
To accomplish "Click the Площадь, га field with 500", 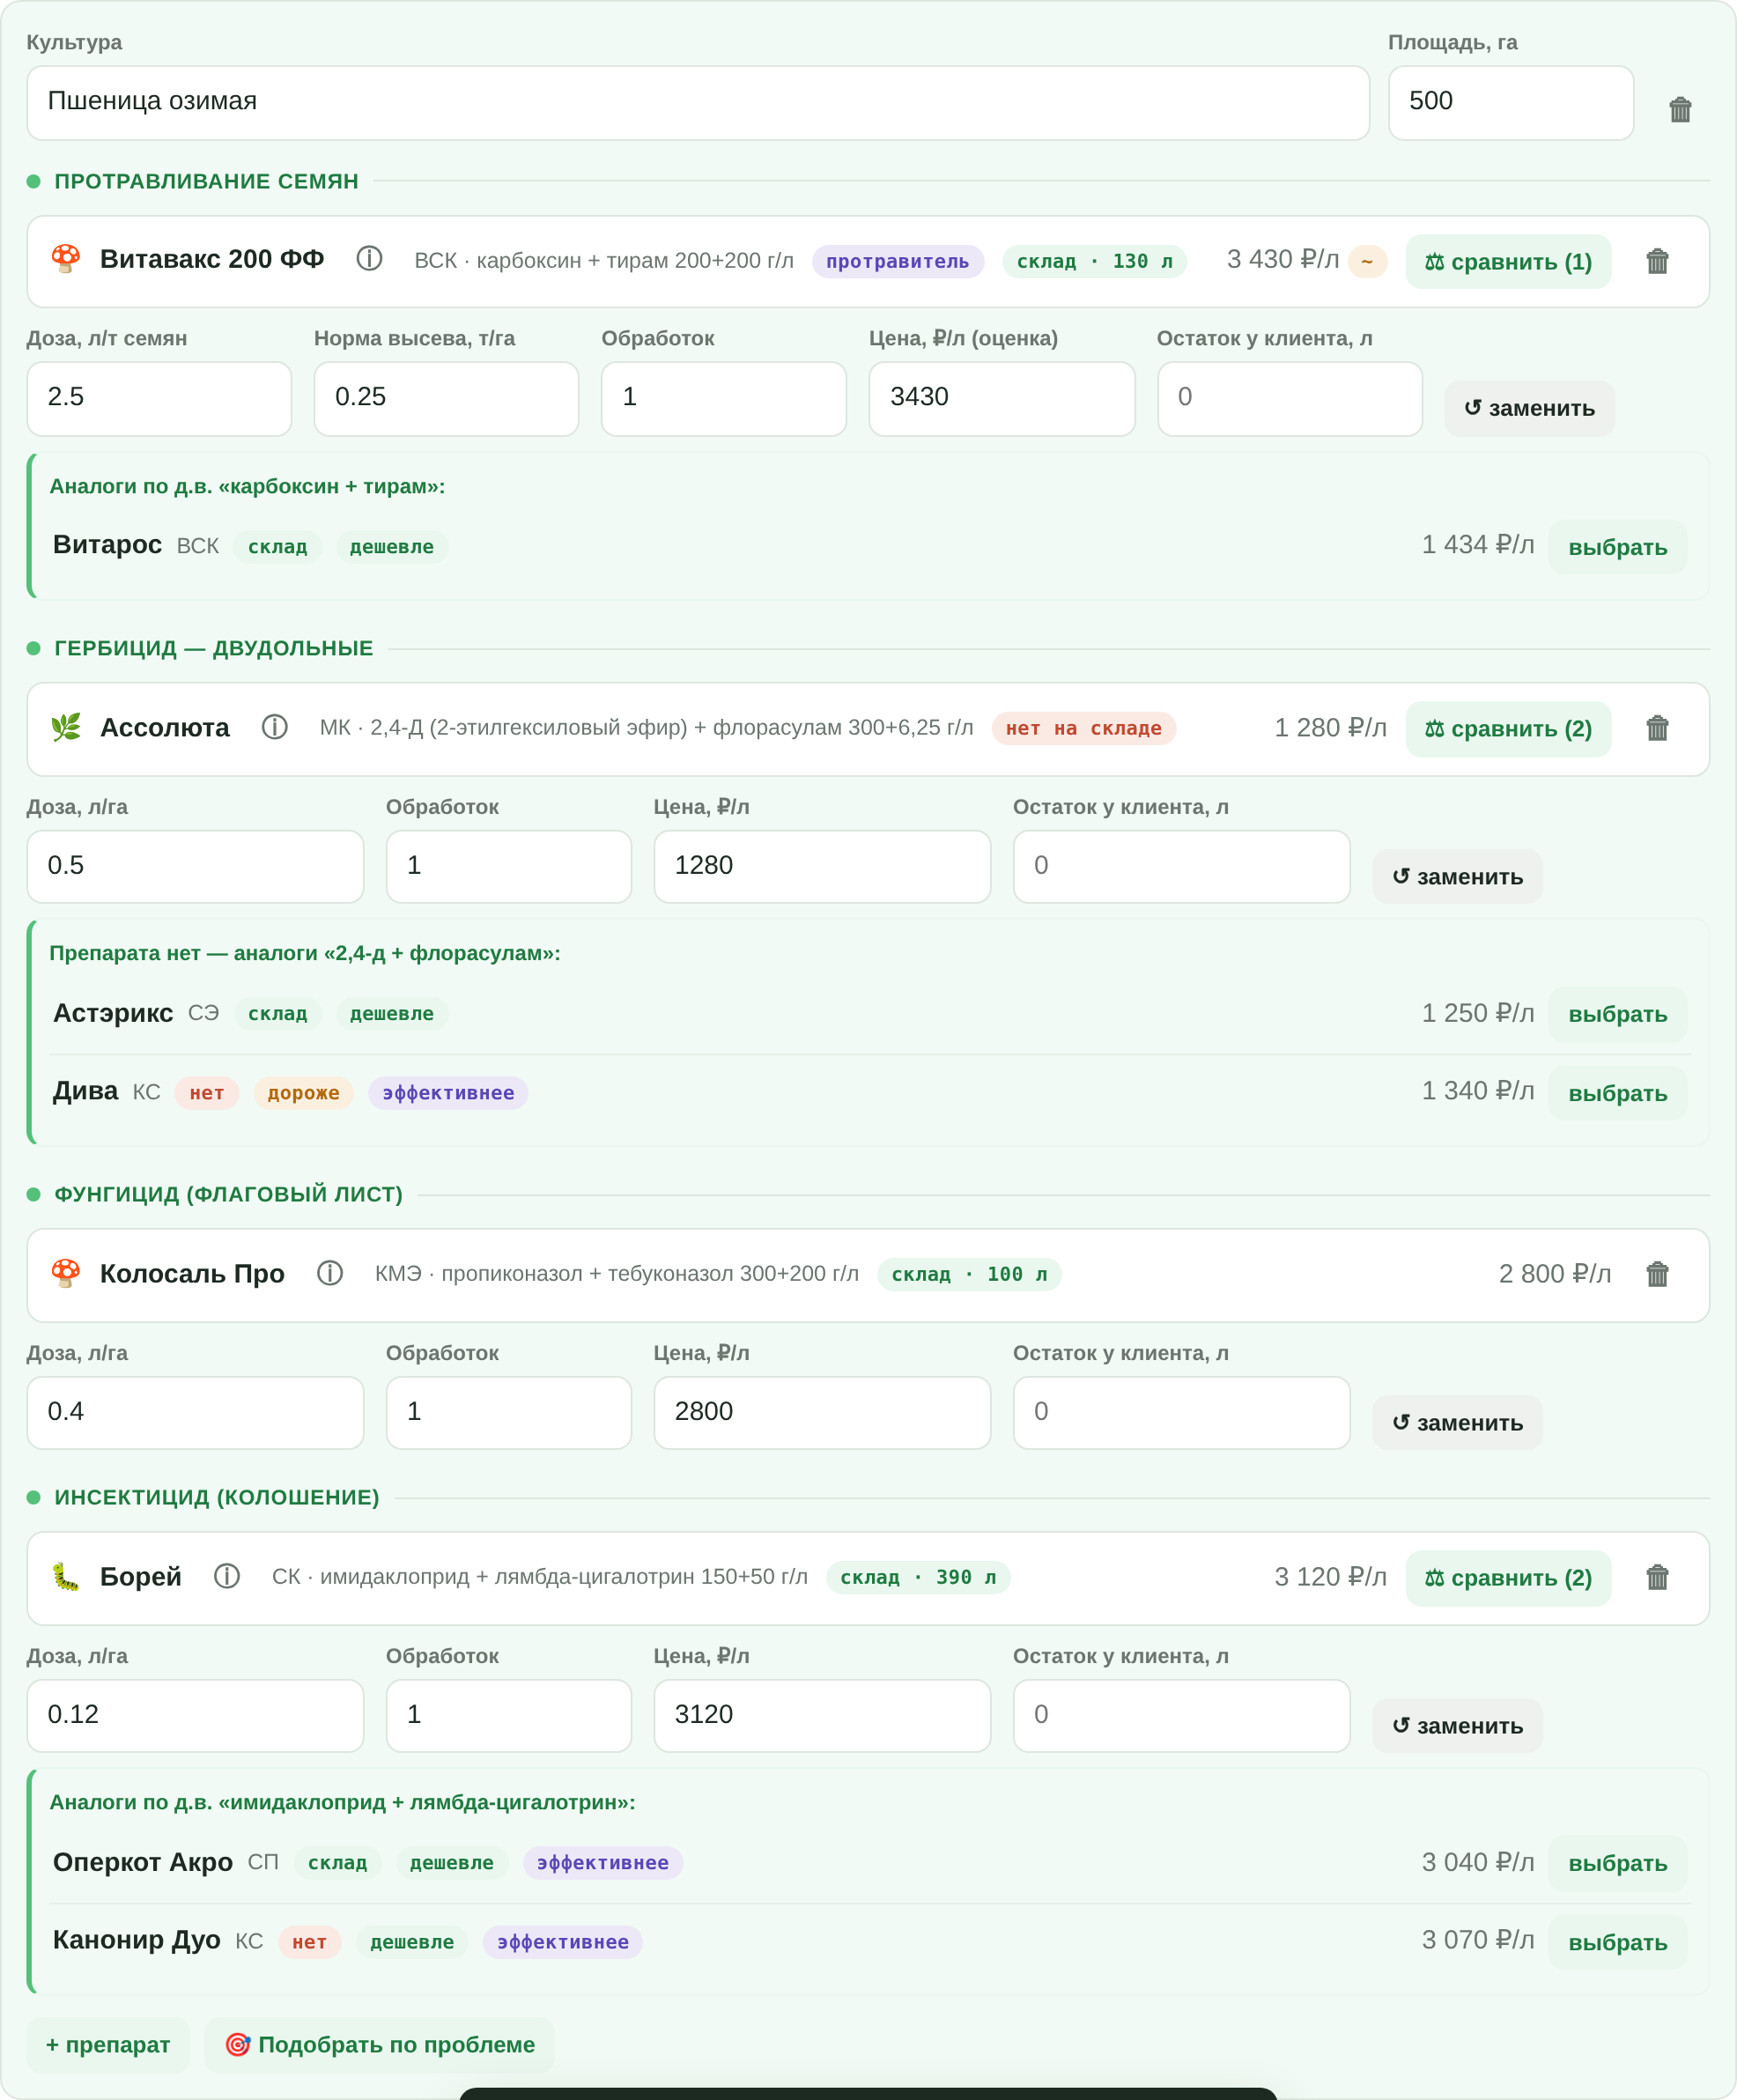I will pyautogui.click(x=1511, y=103).
